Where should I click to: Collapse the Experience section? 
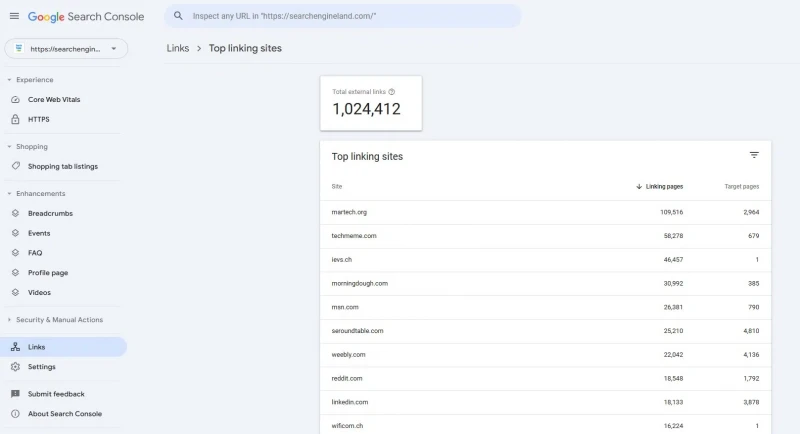pos(9,80)
